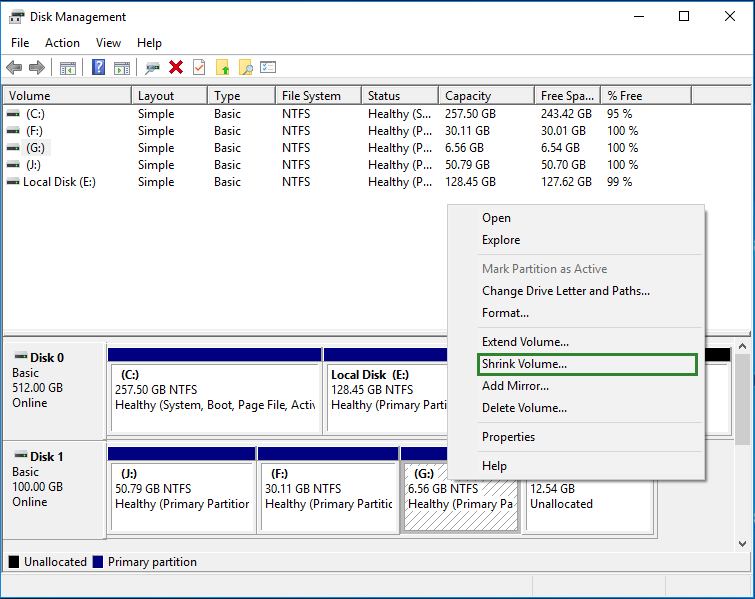Click the Forward arrow toolbar icon
The image size is (755, 599).
pos(37,67)
